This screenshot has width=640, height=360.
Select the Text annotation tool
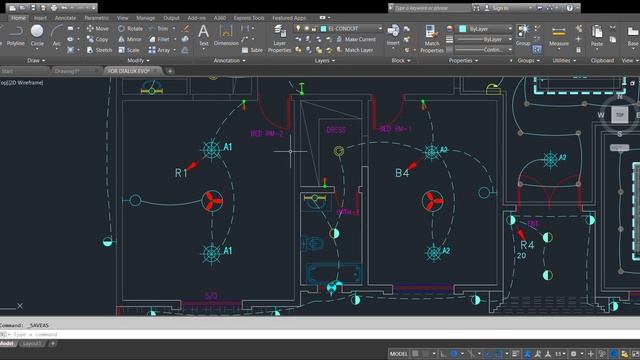pos(203,35)
